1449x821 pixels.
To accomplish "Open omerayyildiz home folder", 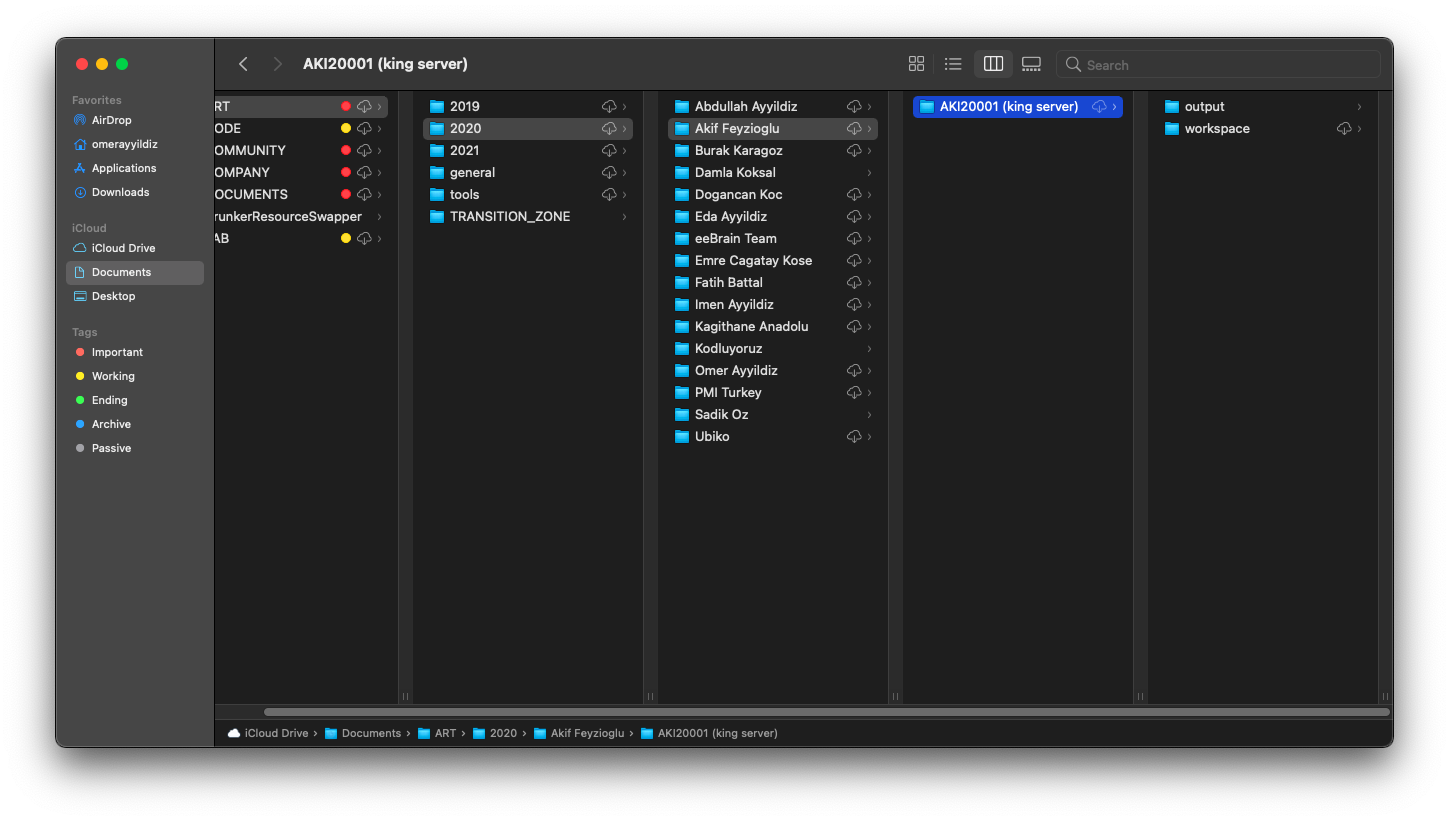I will tap(135, 144).
